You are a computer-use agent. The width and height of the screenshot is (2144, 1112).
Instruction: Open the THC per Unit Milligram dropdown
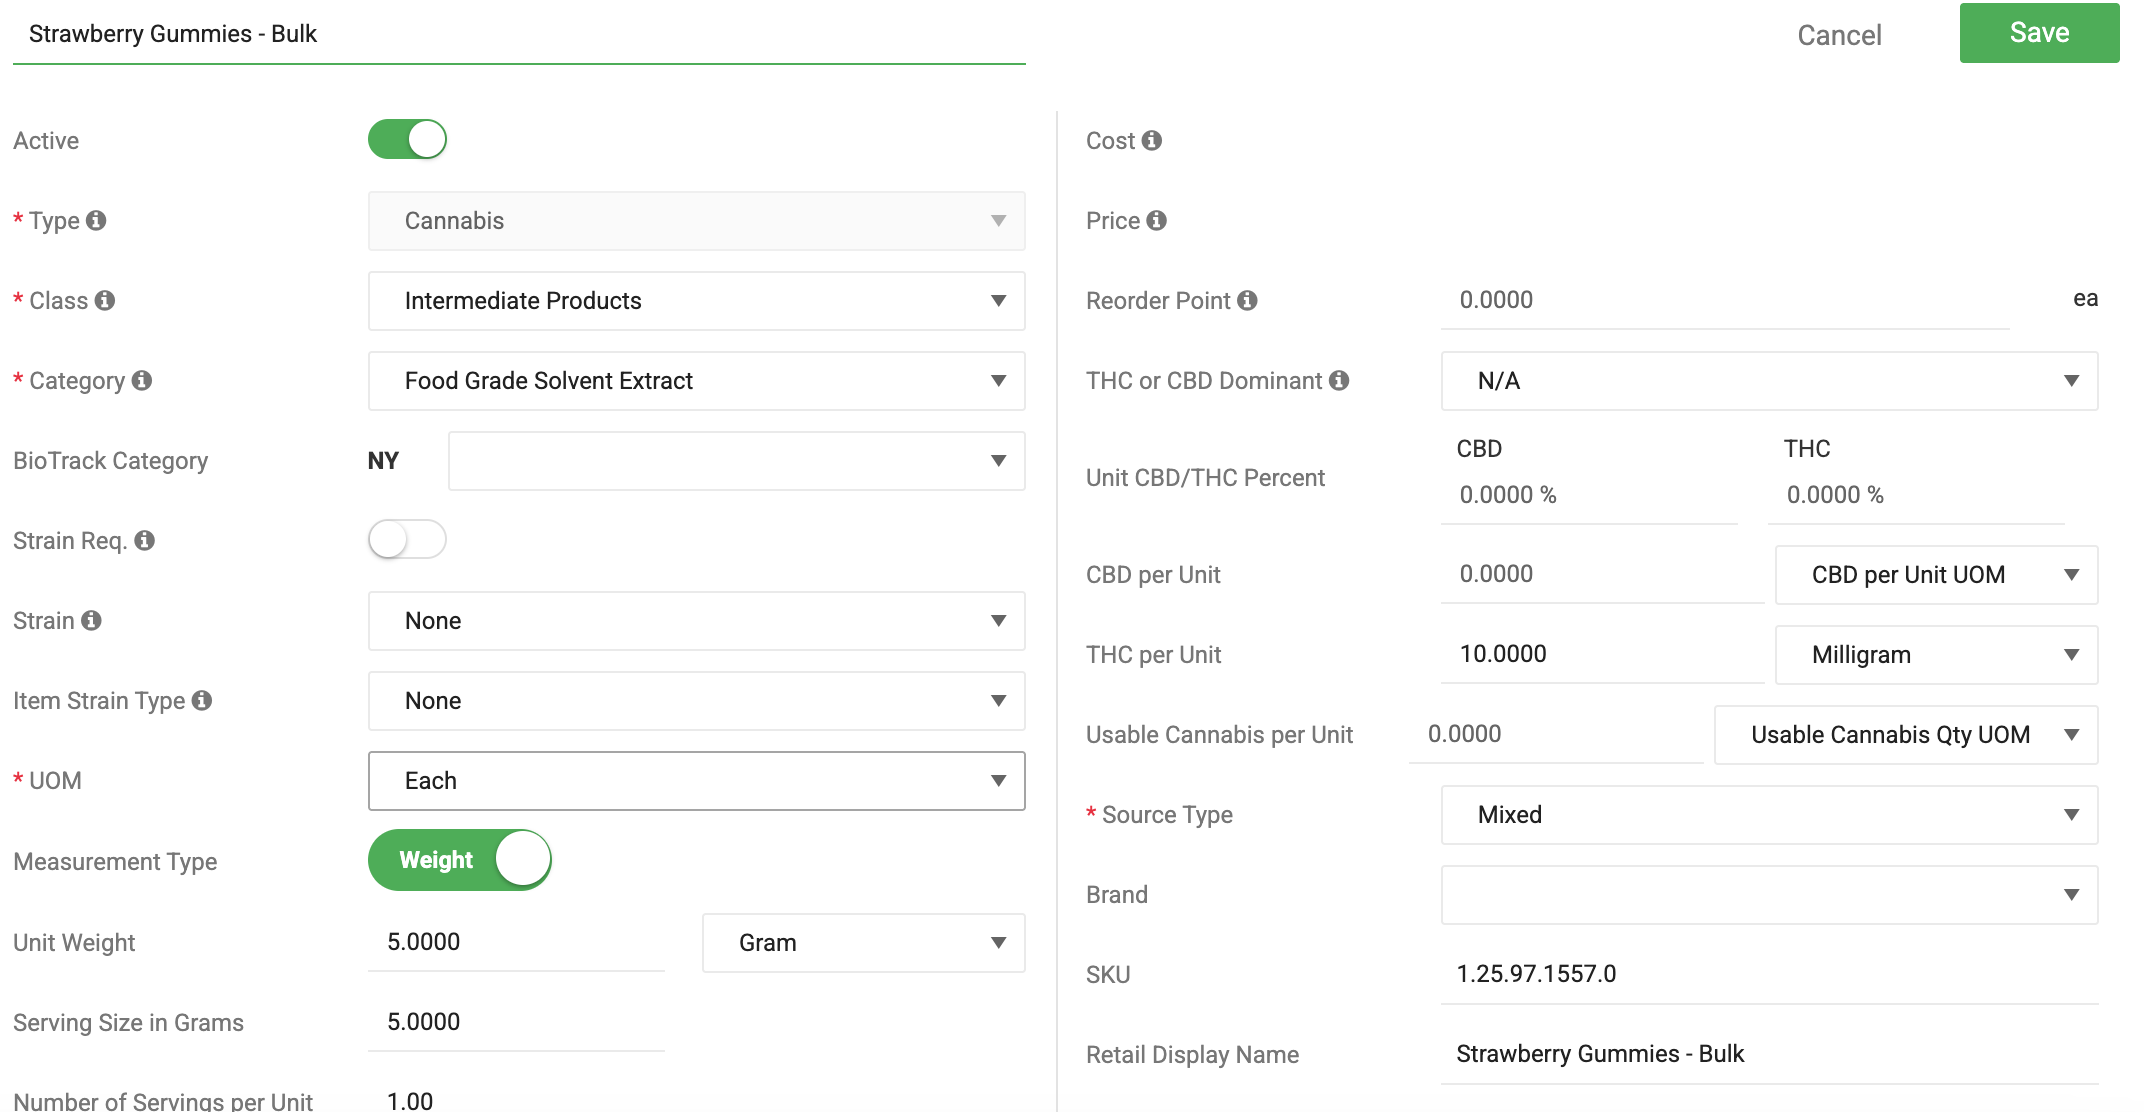point(1937,655)
